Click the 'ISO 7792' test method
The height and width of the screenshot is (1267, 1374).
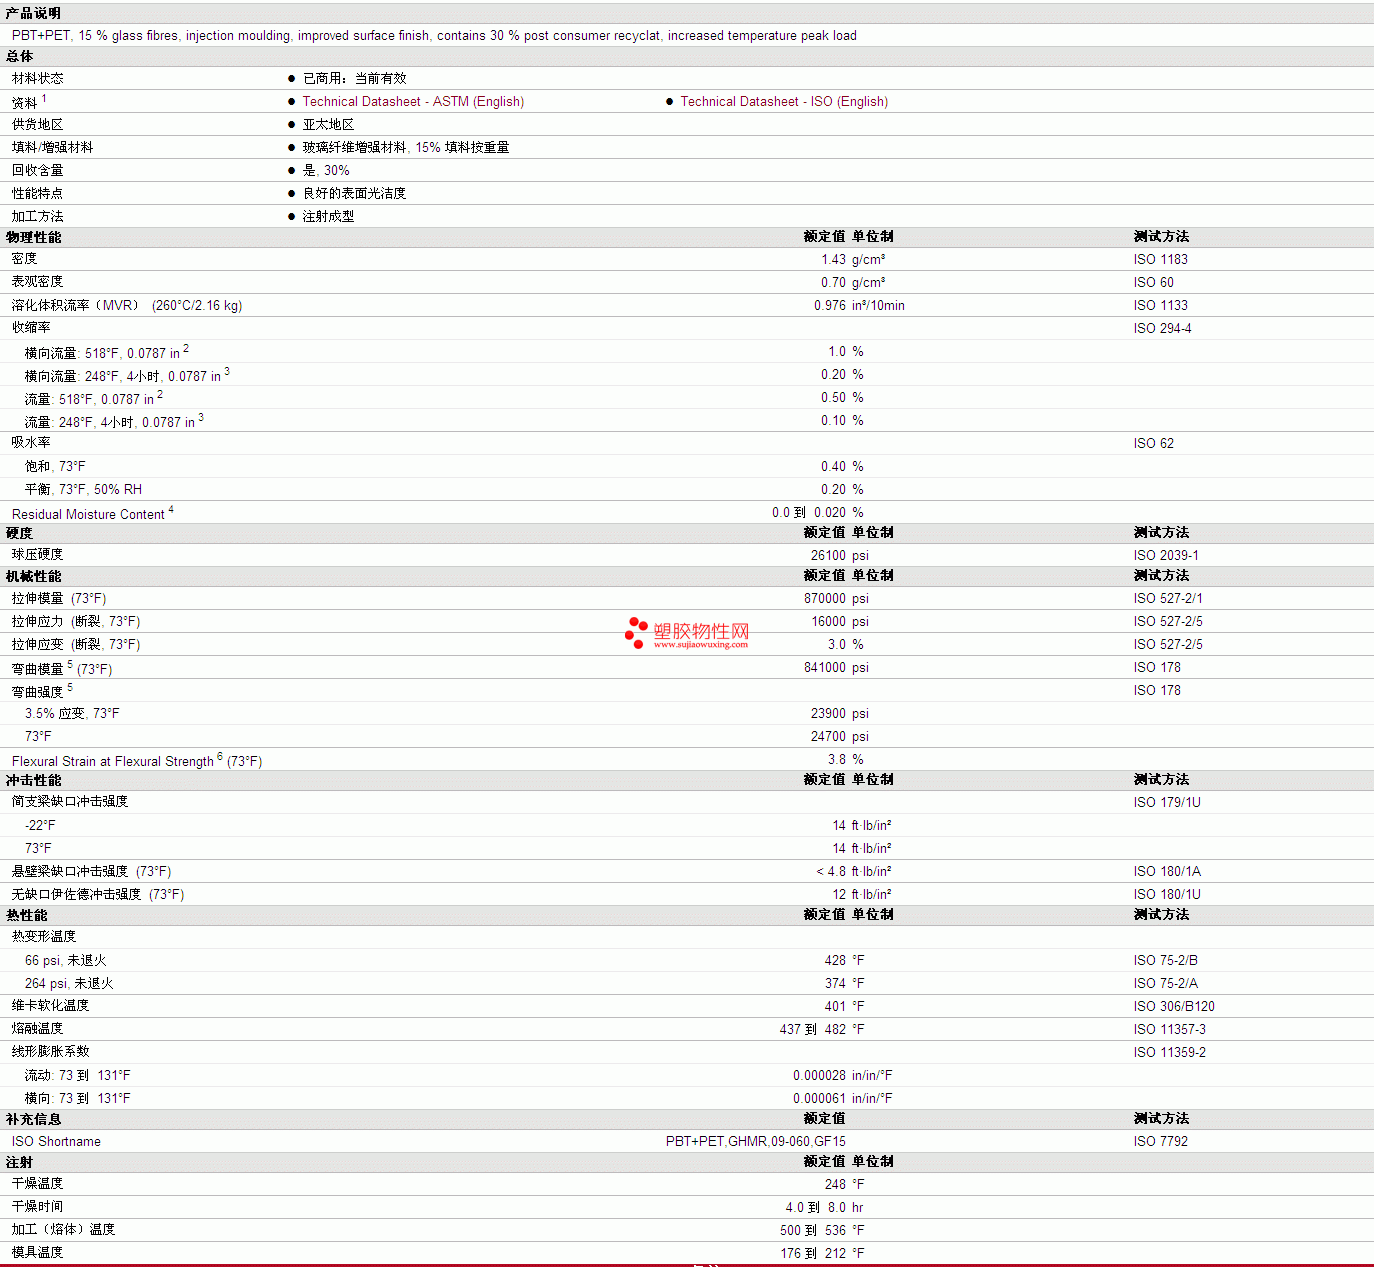pyautogui.click(x=1161, y=1141)
